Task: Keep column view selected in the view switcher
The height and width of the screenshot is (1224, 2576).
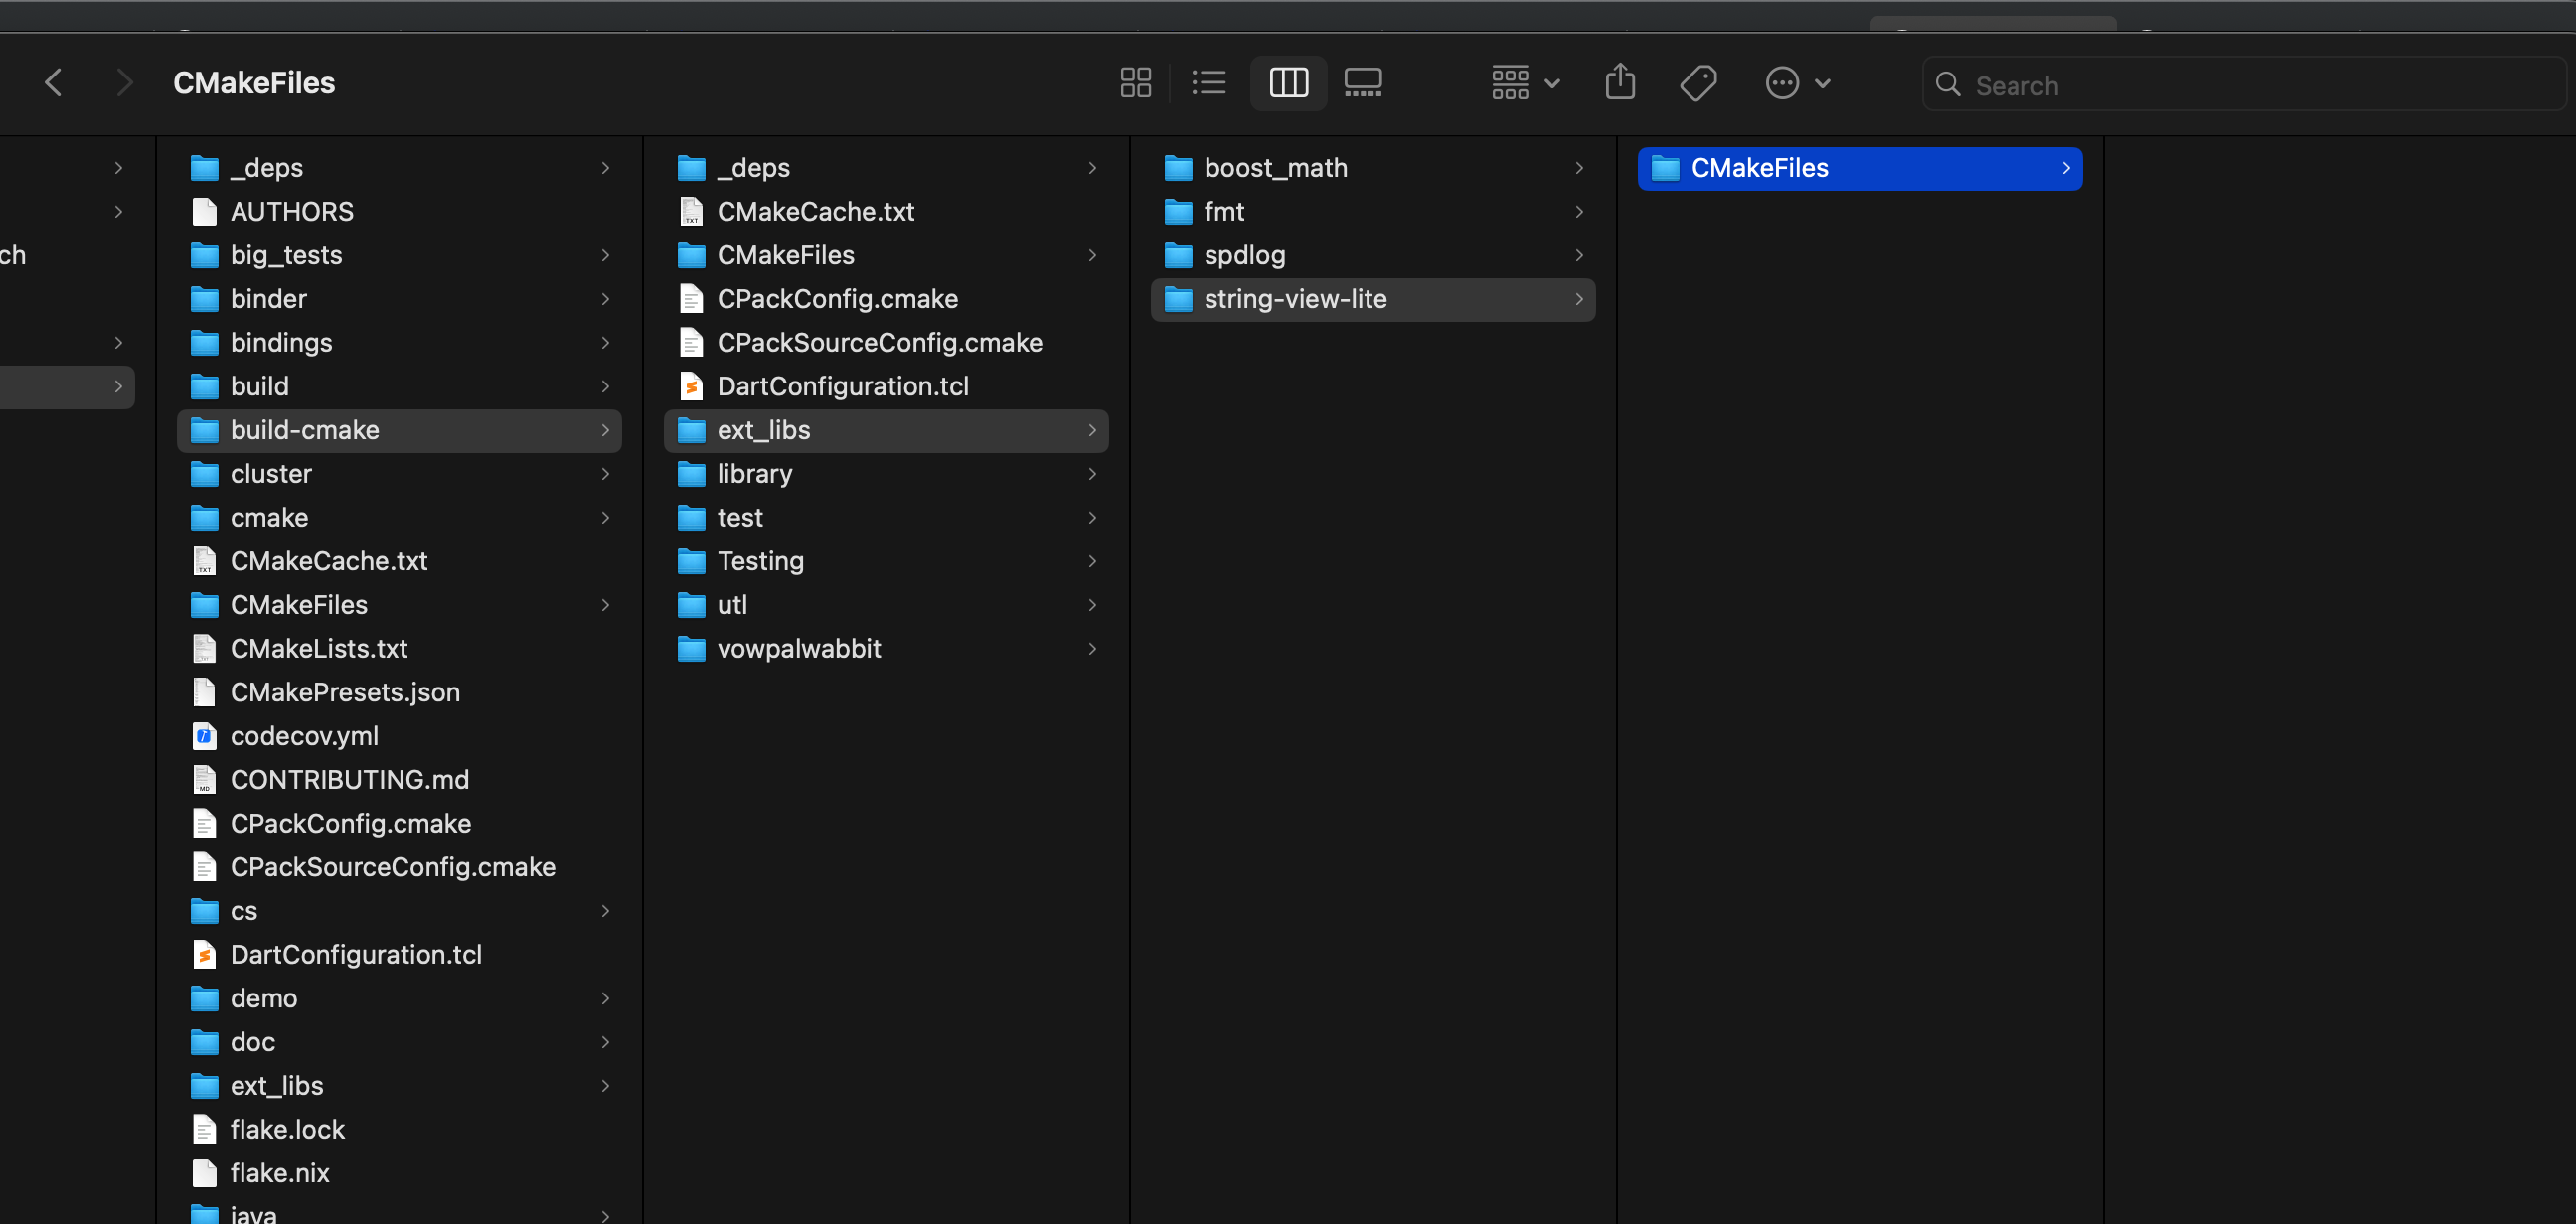Action: [x=1288, y=82]
